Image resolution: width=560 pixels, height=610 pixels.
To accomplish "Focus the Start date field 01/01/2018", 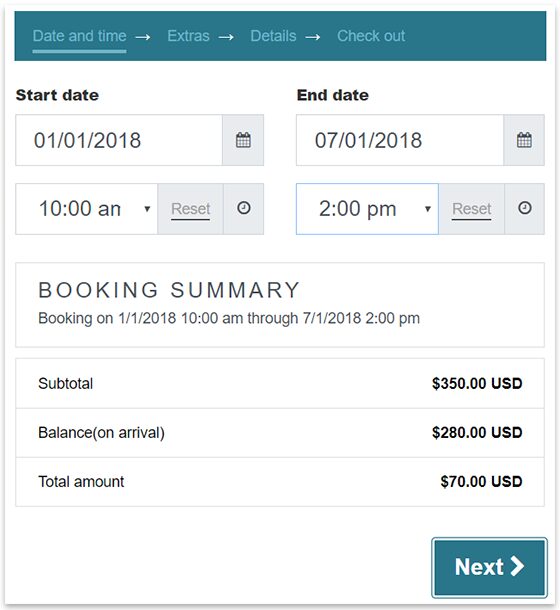I will 119,140.
